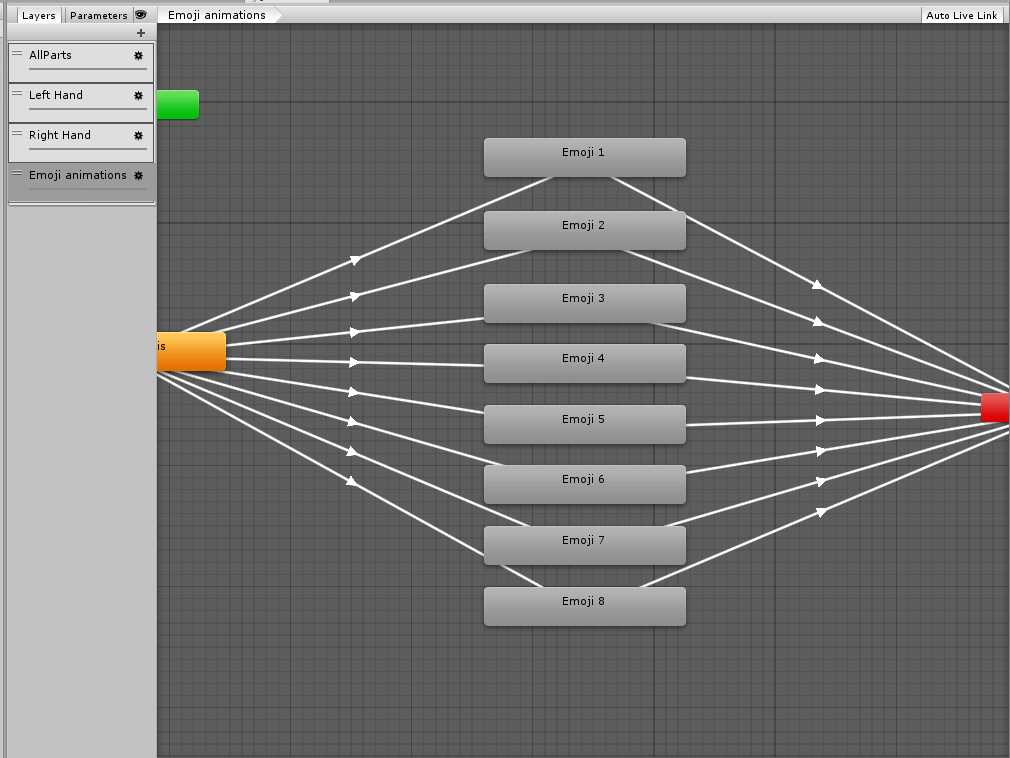Click the Emoji animations breadcrumb
This screenshot has height=758, width=1010.
tap(217, 15)
